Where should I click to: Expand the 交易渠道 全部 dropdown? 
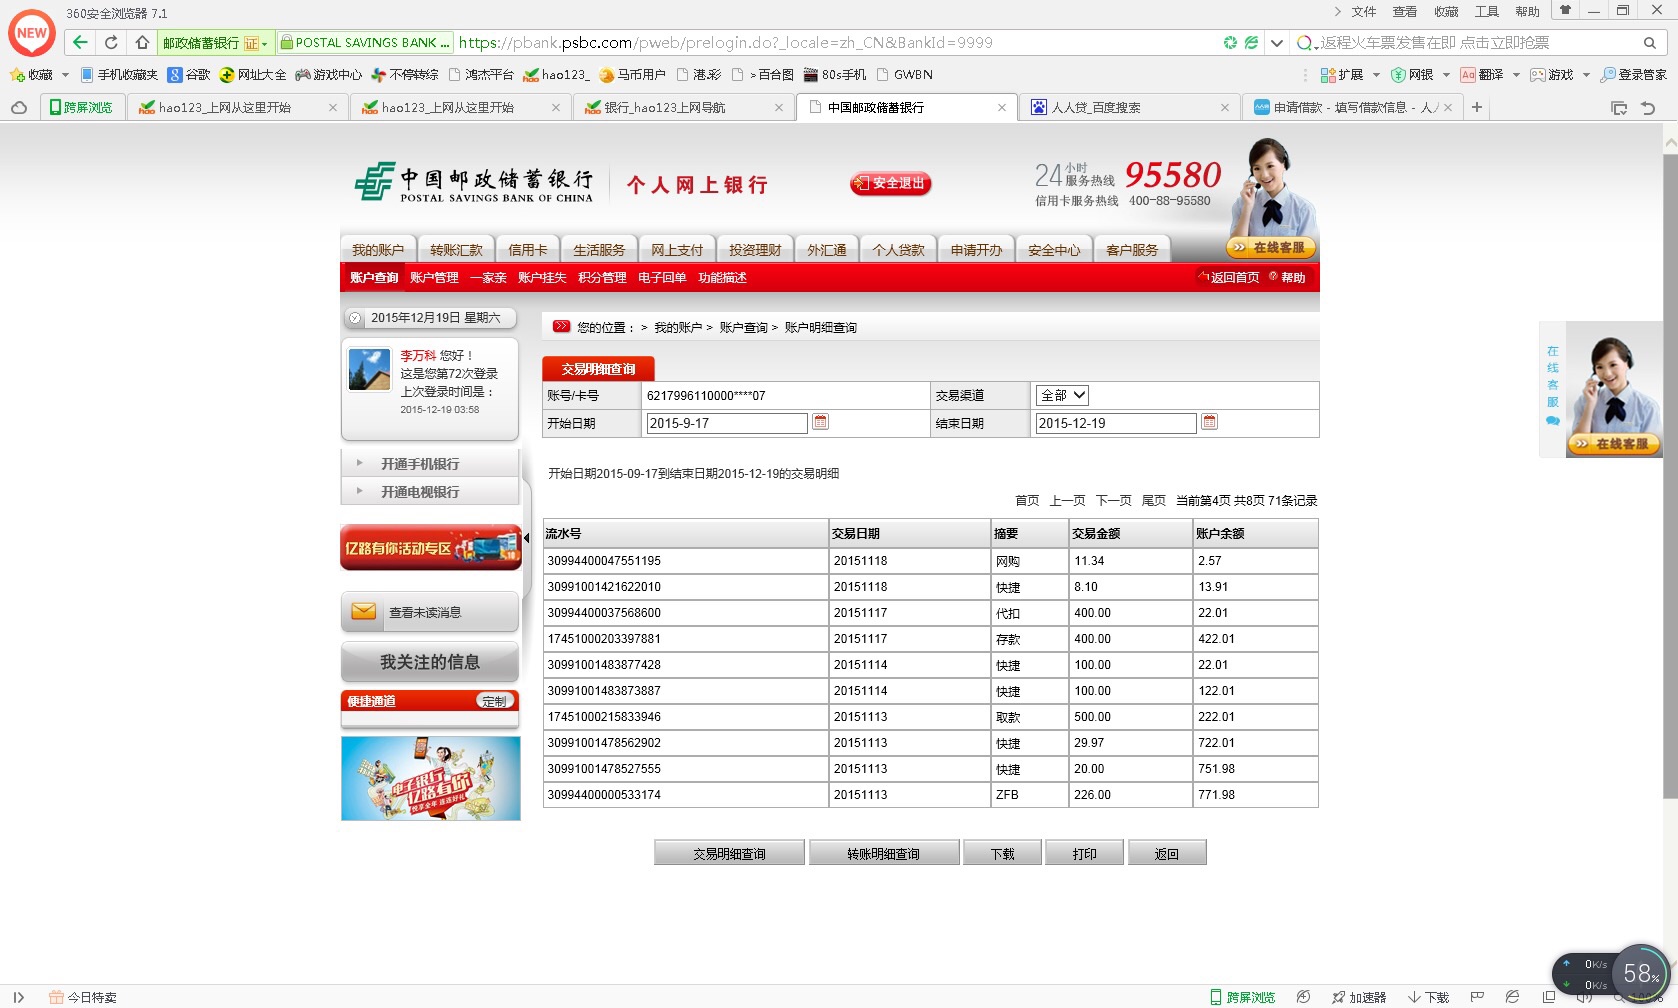[x=1062, y=395]
